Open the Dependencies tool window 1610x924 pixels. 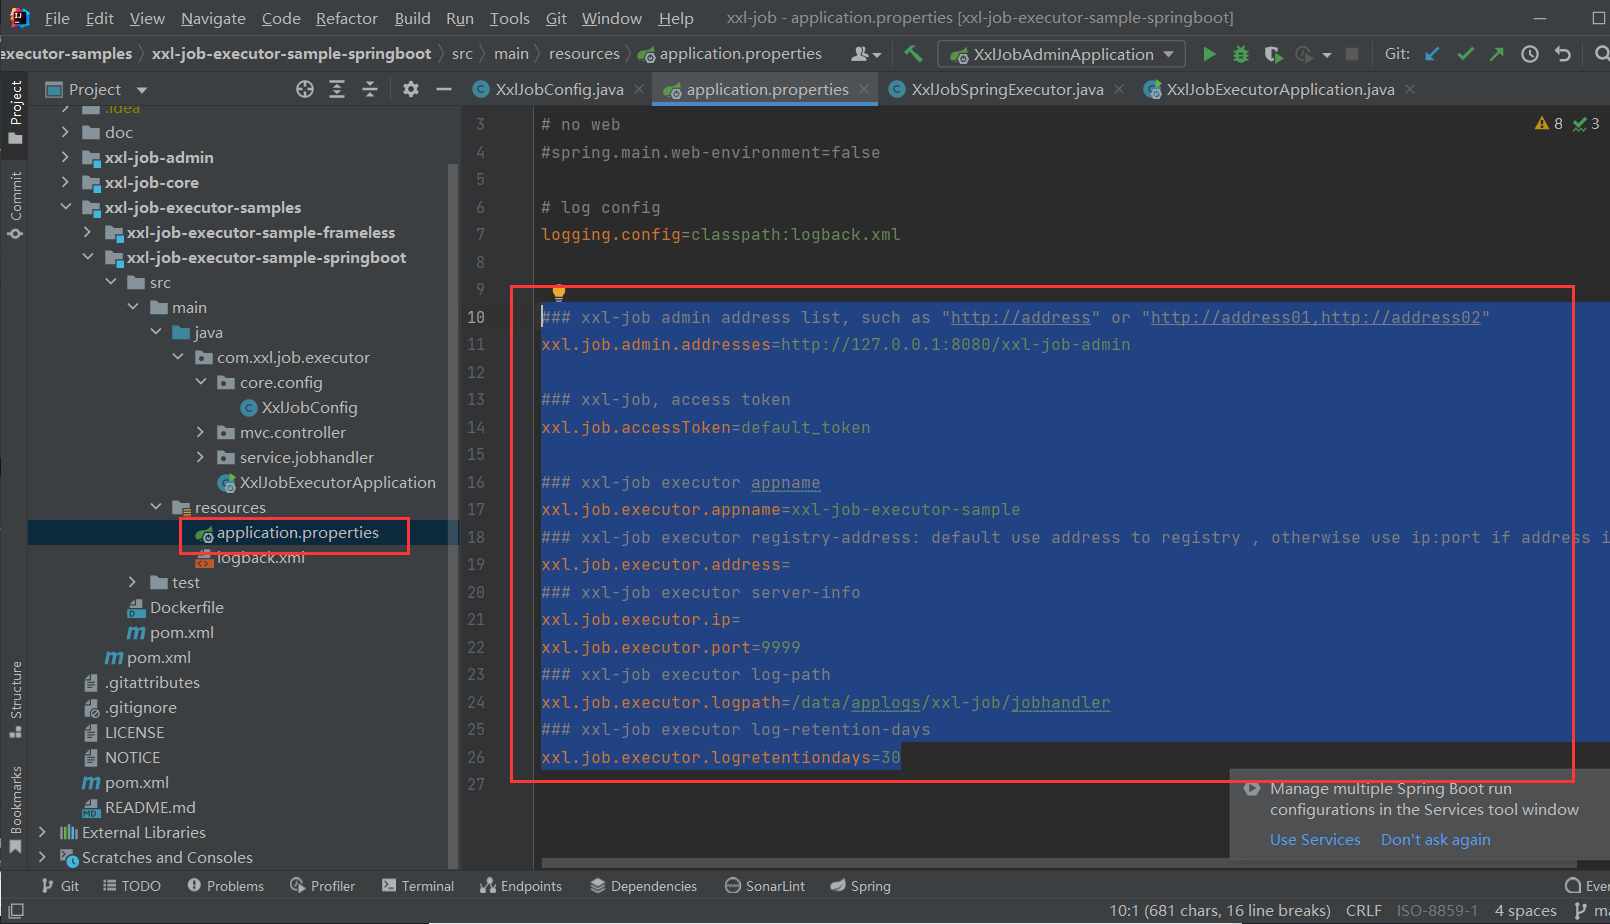click(x=643, y=886)
